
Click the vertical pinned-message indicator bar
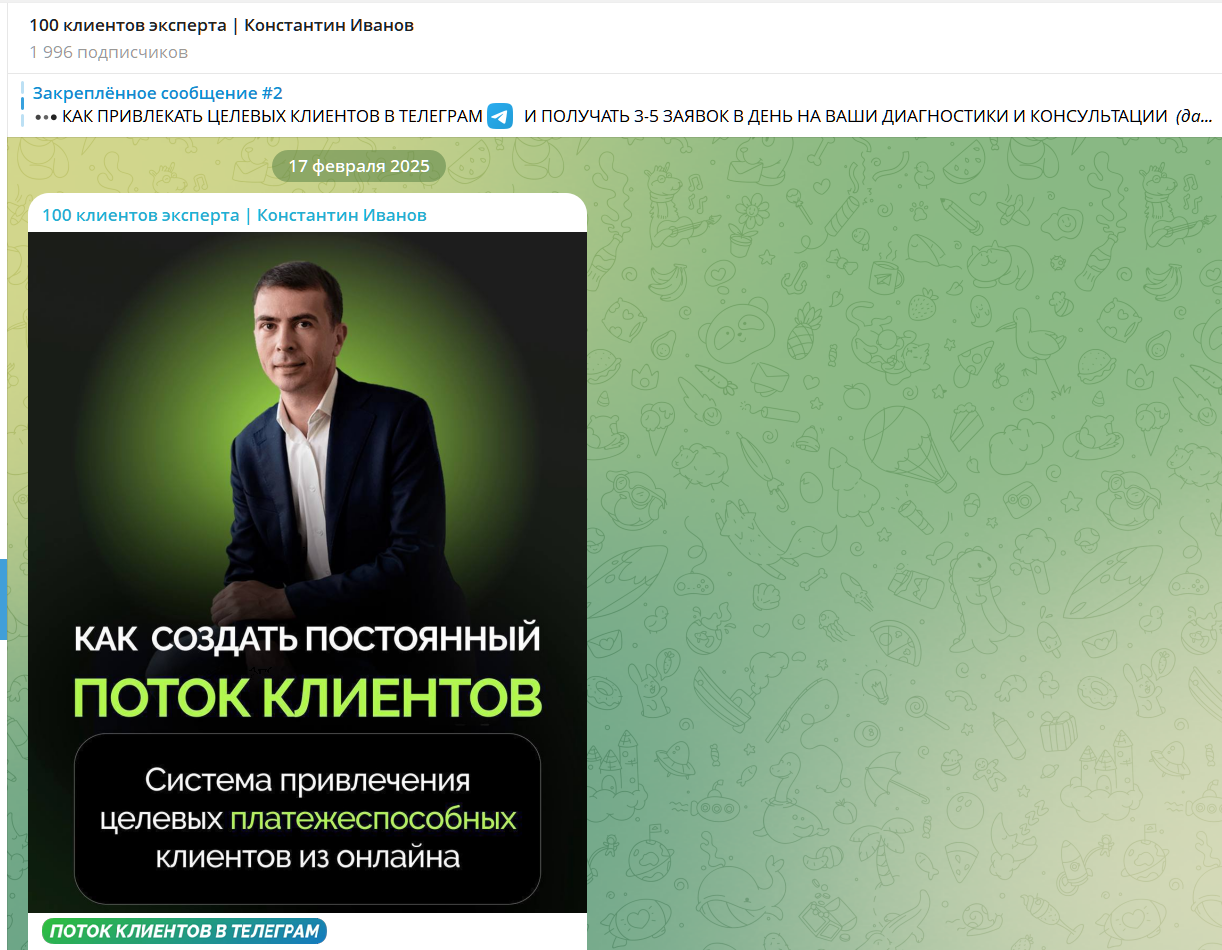coord(22,104)
